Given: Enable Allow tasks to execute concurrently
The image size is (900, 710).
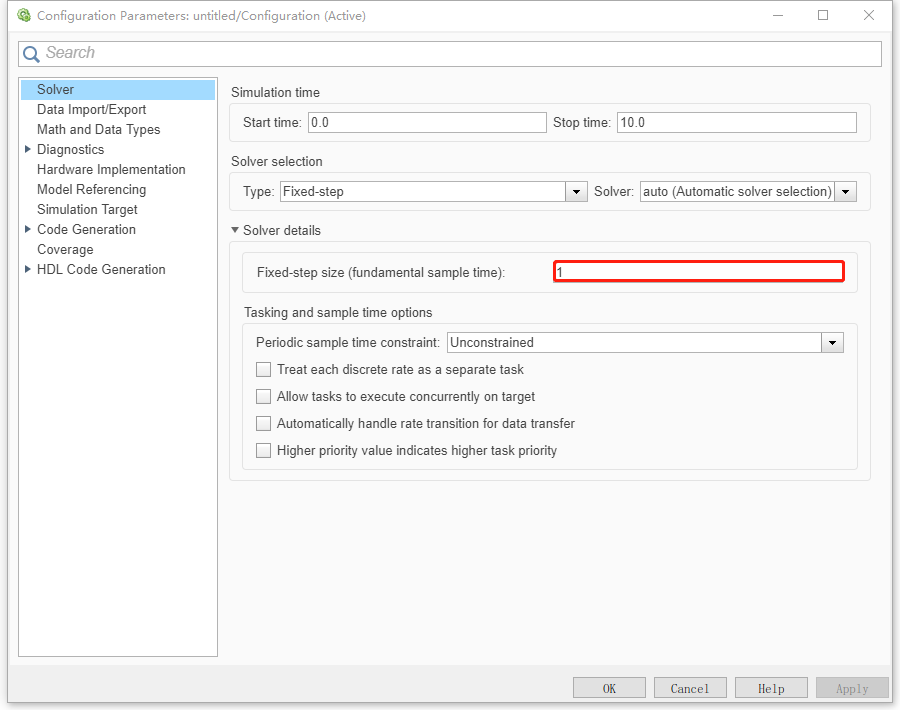Looking at the screenshot, I should [263, 397].
